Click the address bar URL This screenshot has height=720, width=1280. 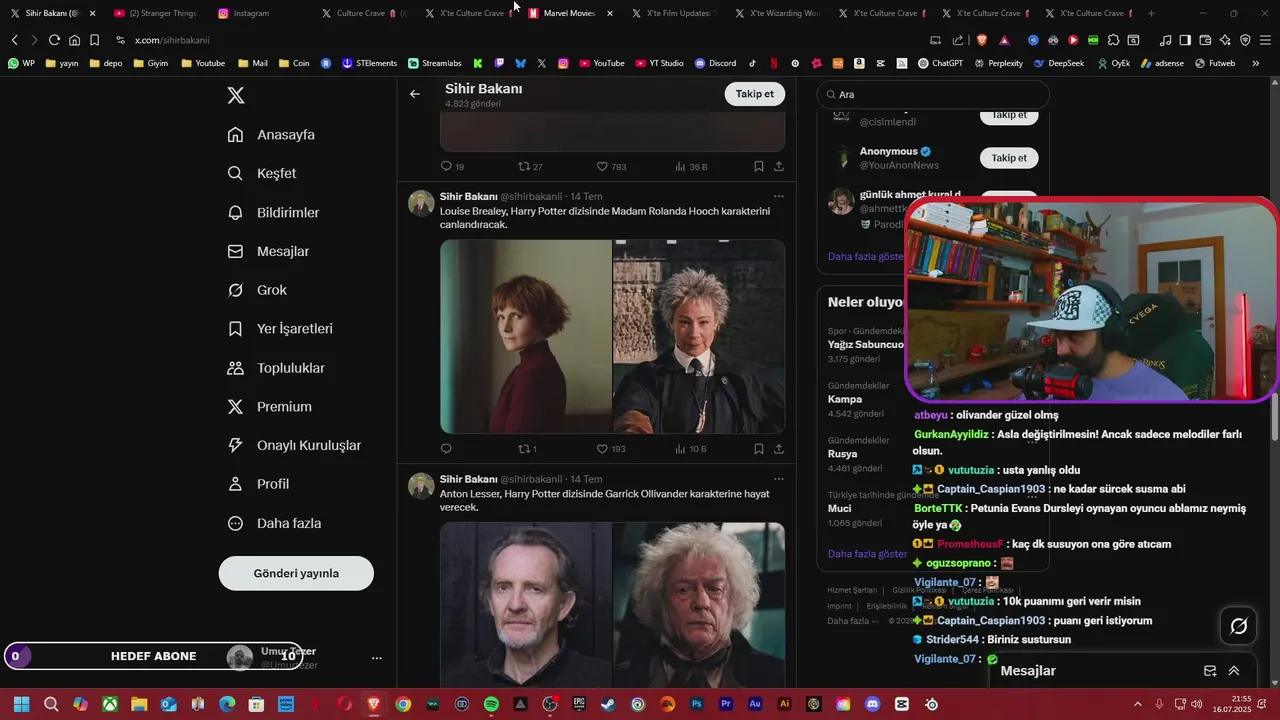171,40
